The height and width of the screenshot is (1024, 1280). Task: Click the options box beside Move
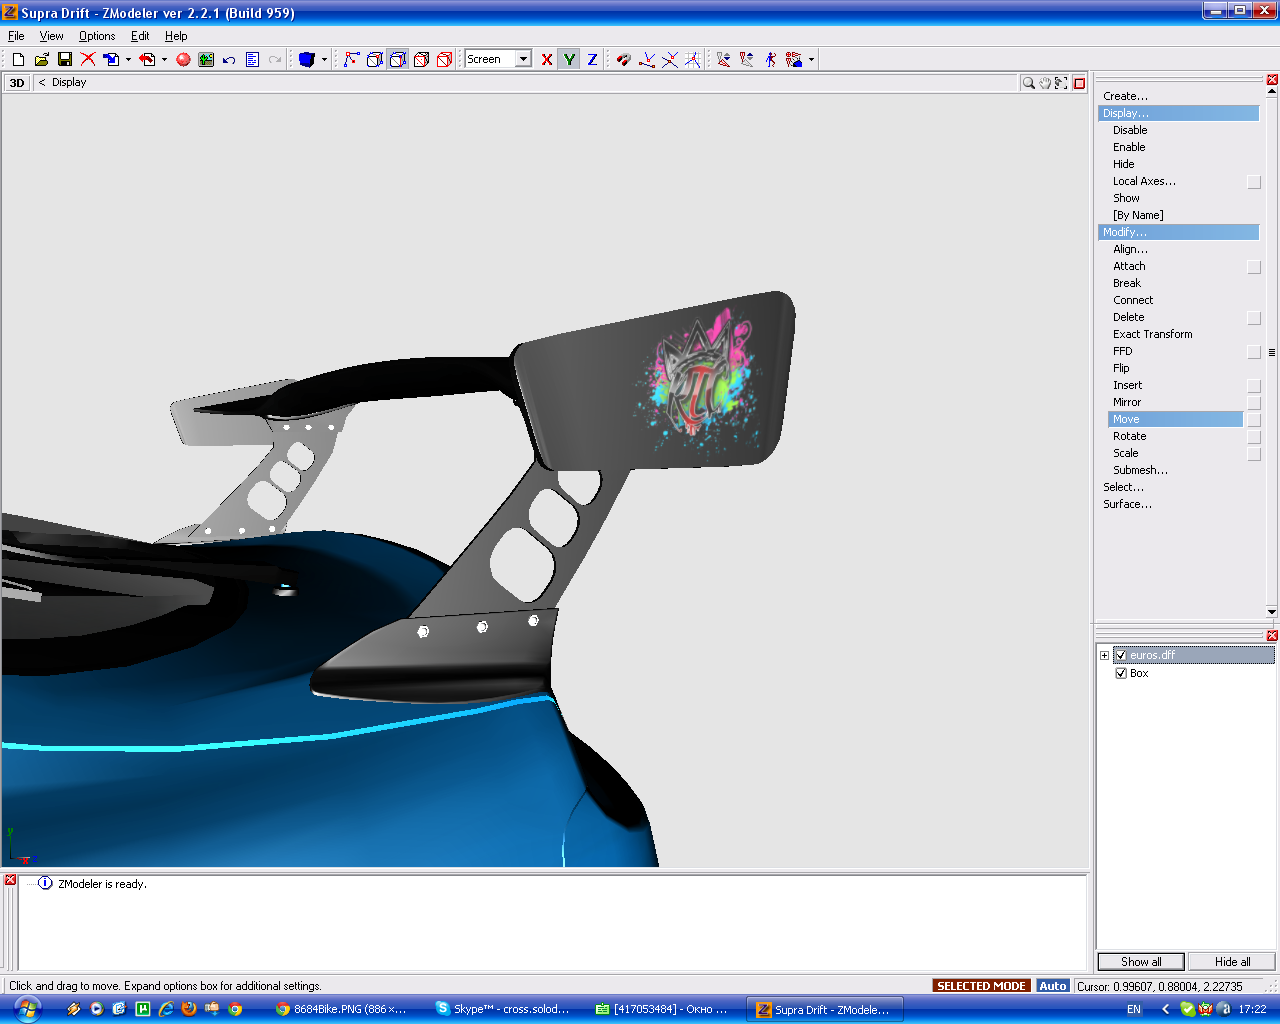click(x=1254, y=420)
